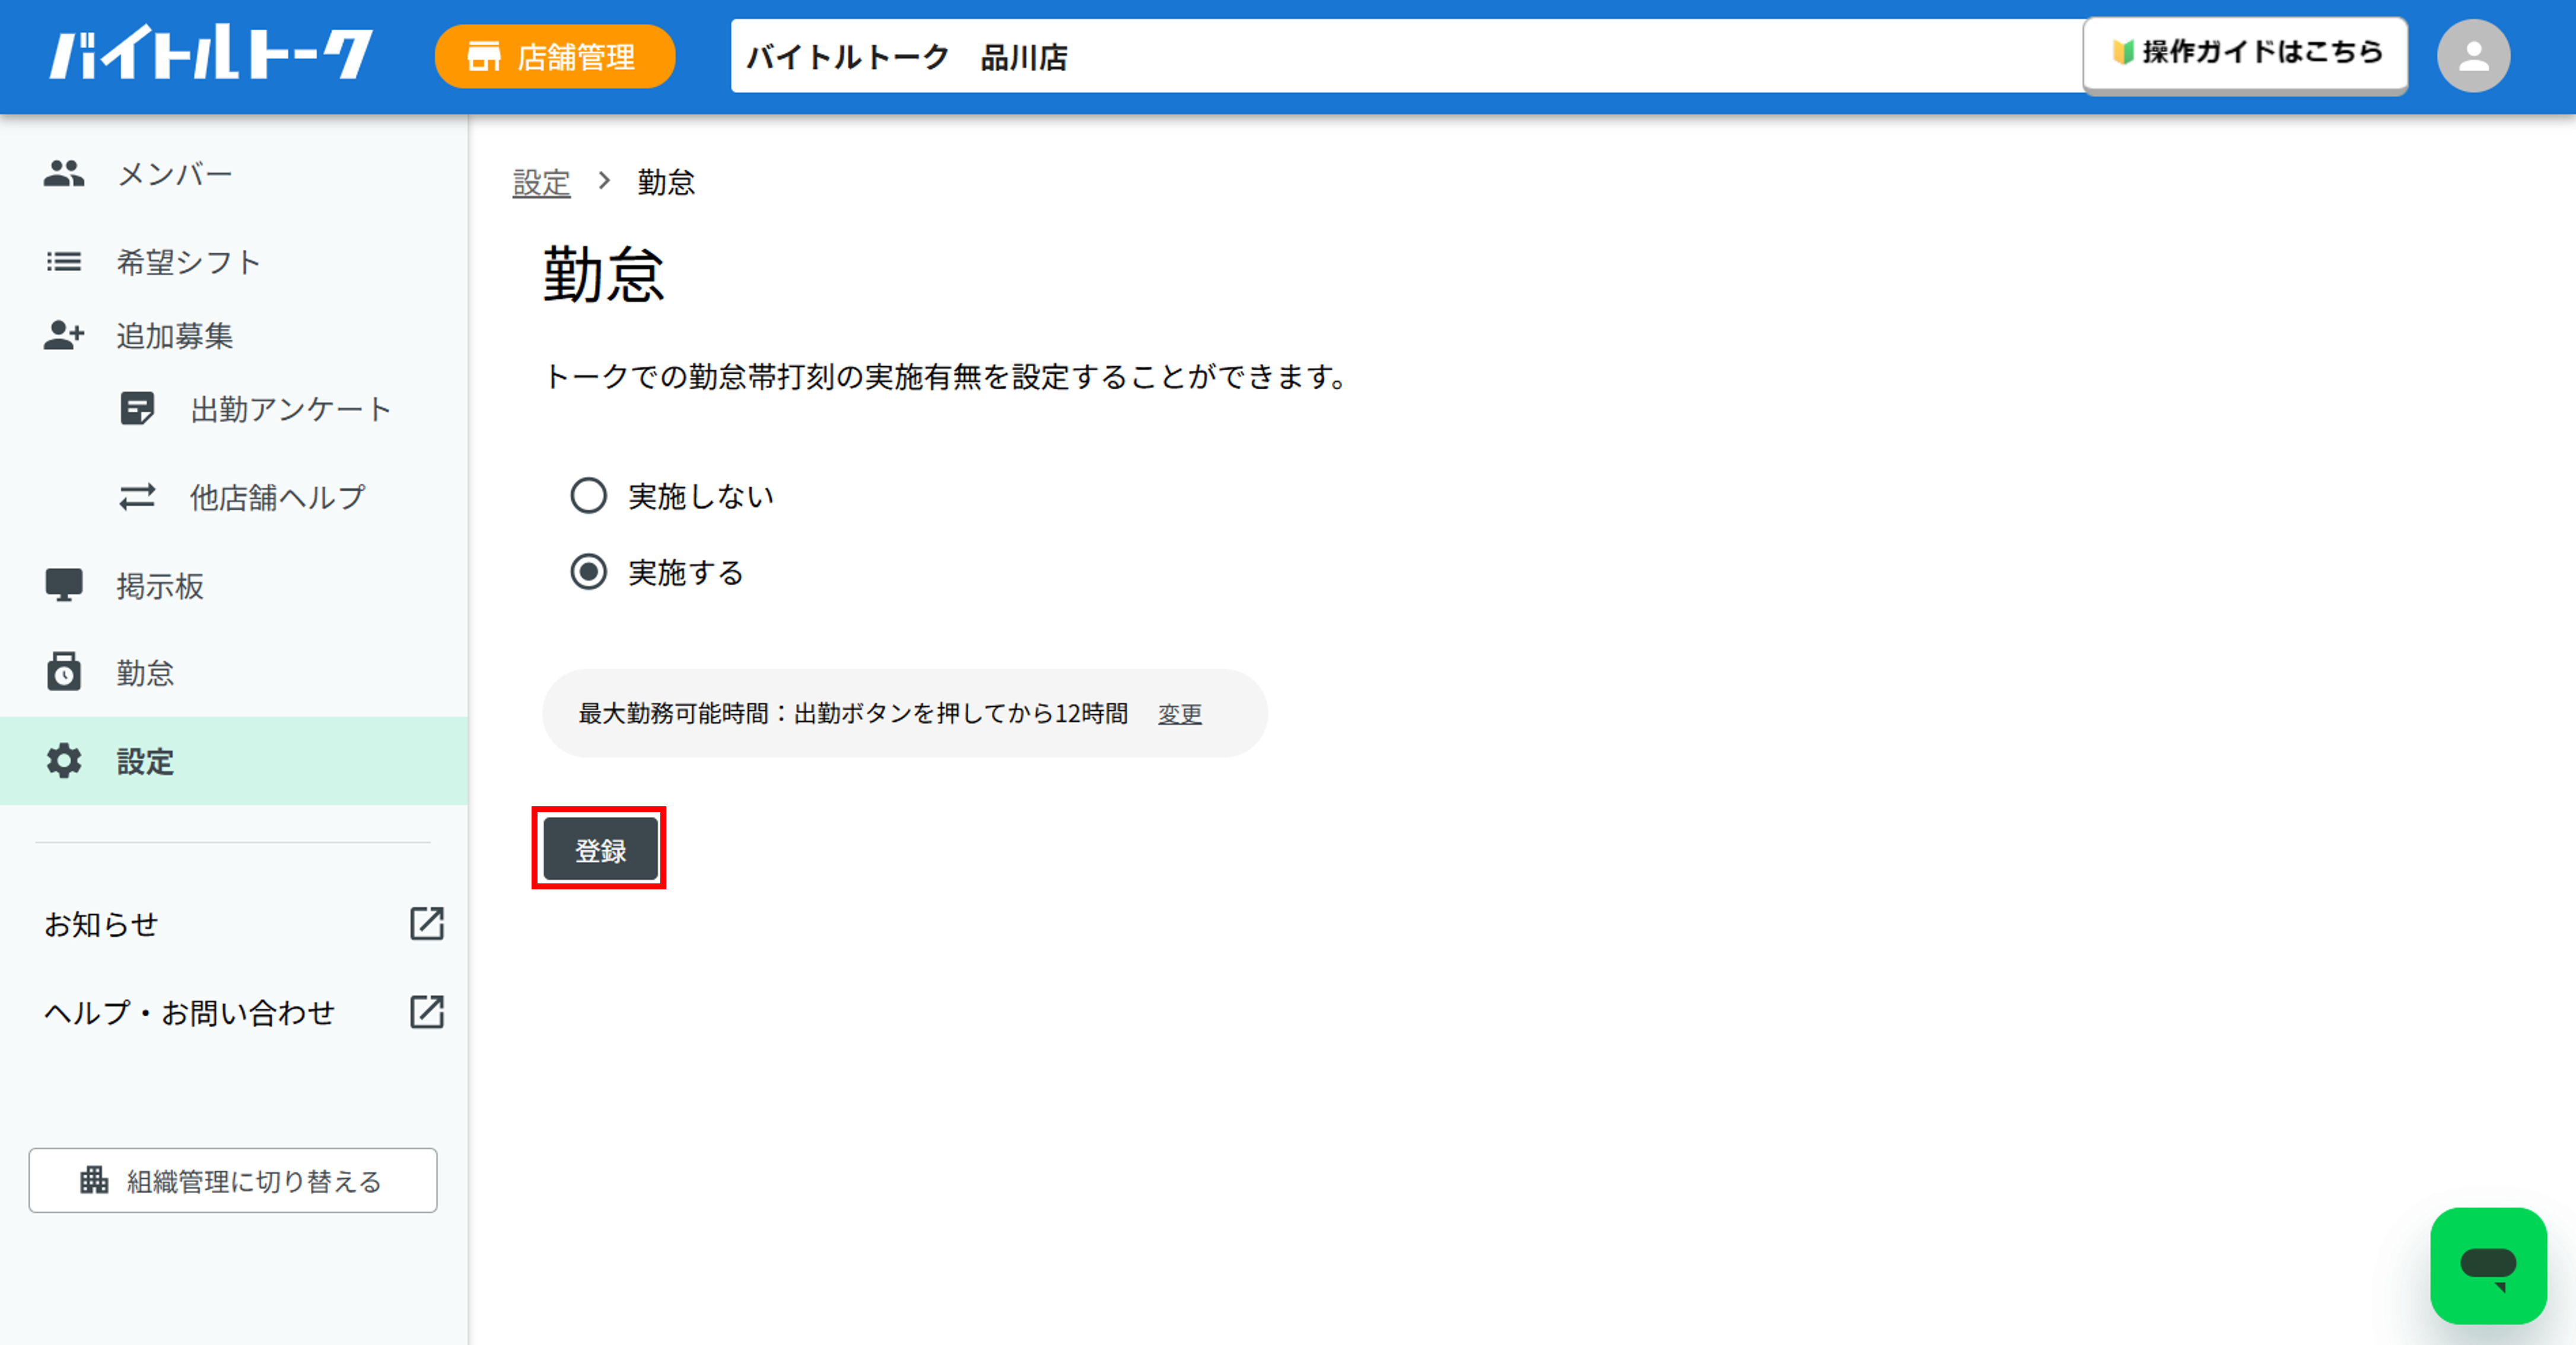Click the 掲示板 monitor icon
Screen dimensions: 2576x1345
64,585
